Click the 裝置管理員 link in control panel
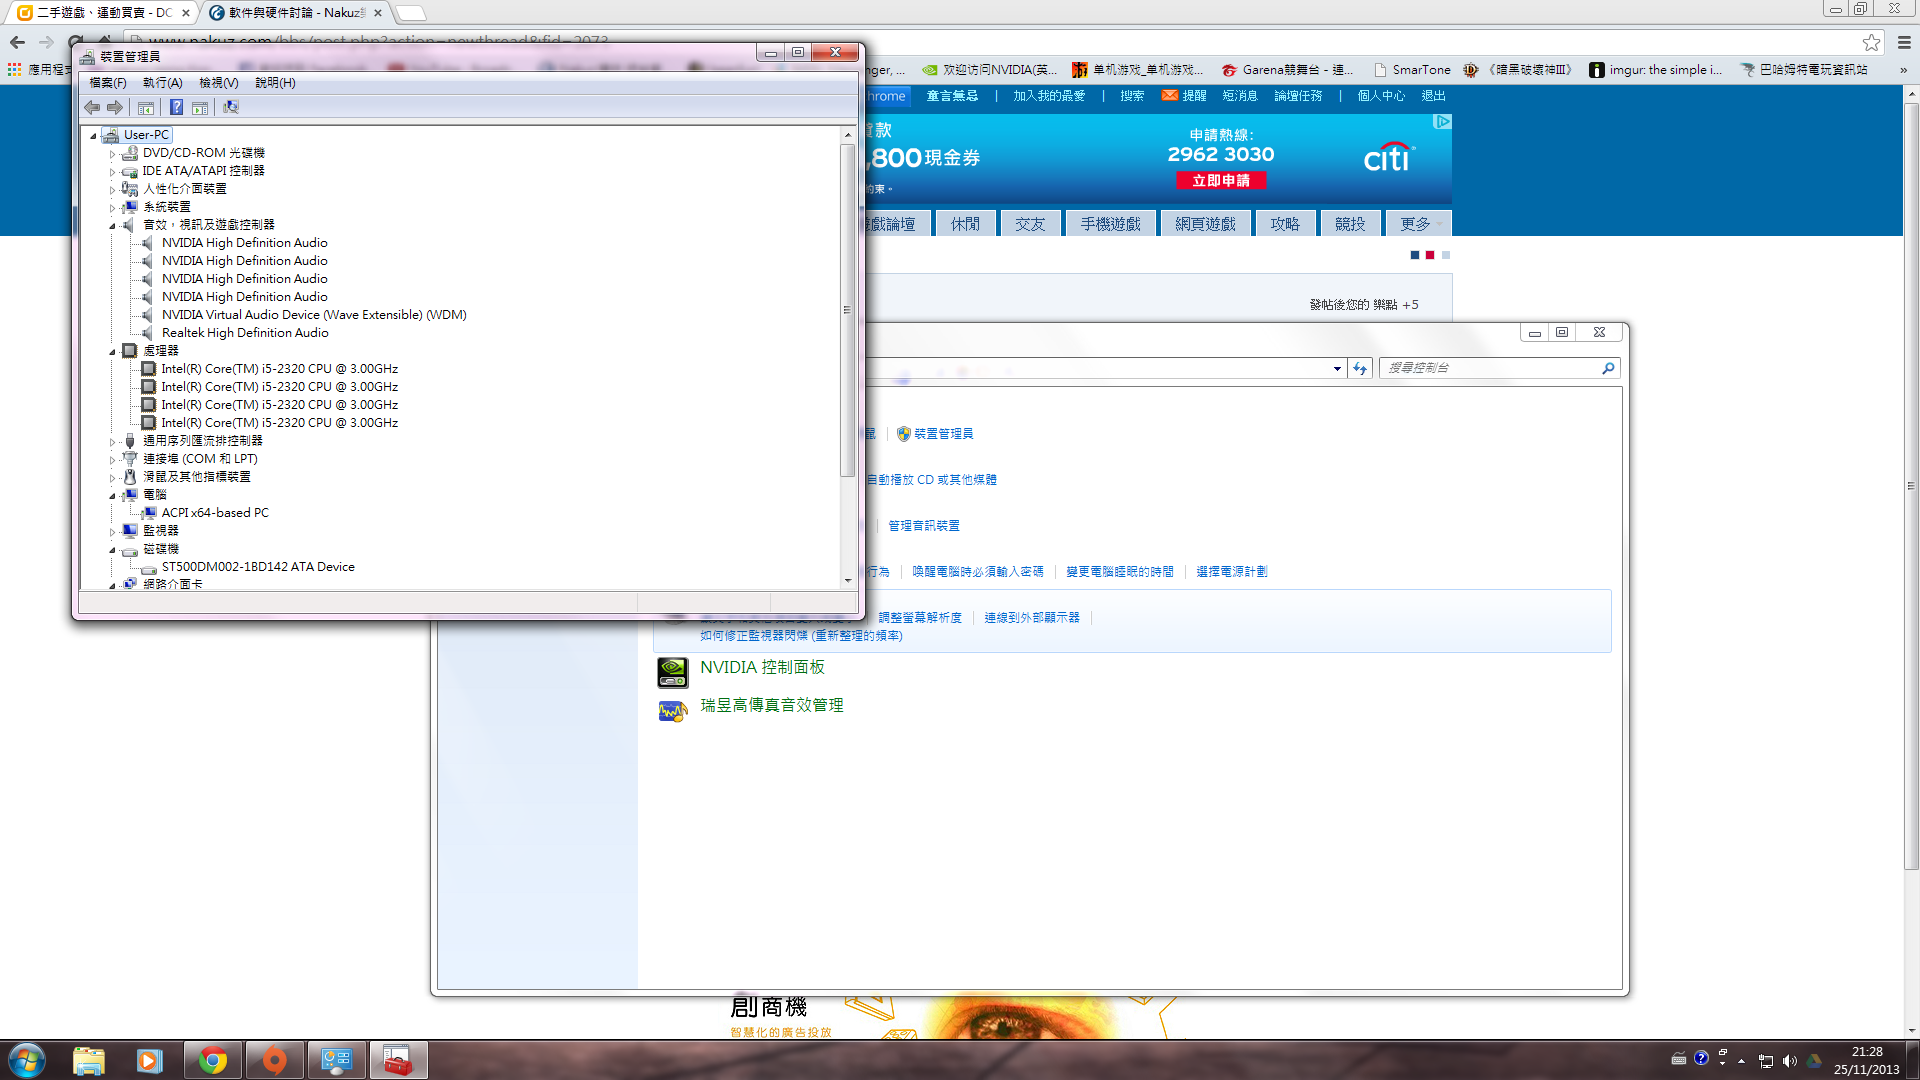Image resolution: width=1920 pixels, height=1080 pixels. (943, 434)
